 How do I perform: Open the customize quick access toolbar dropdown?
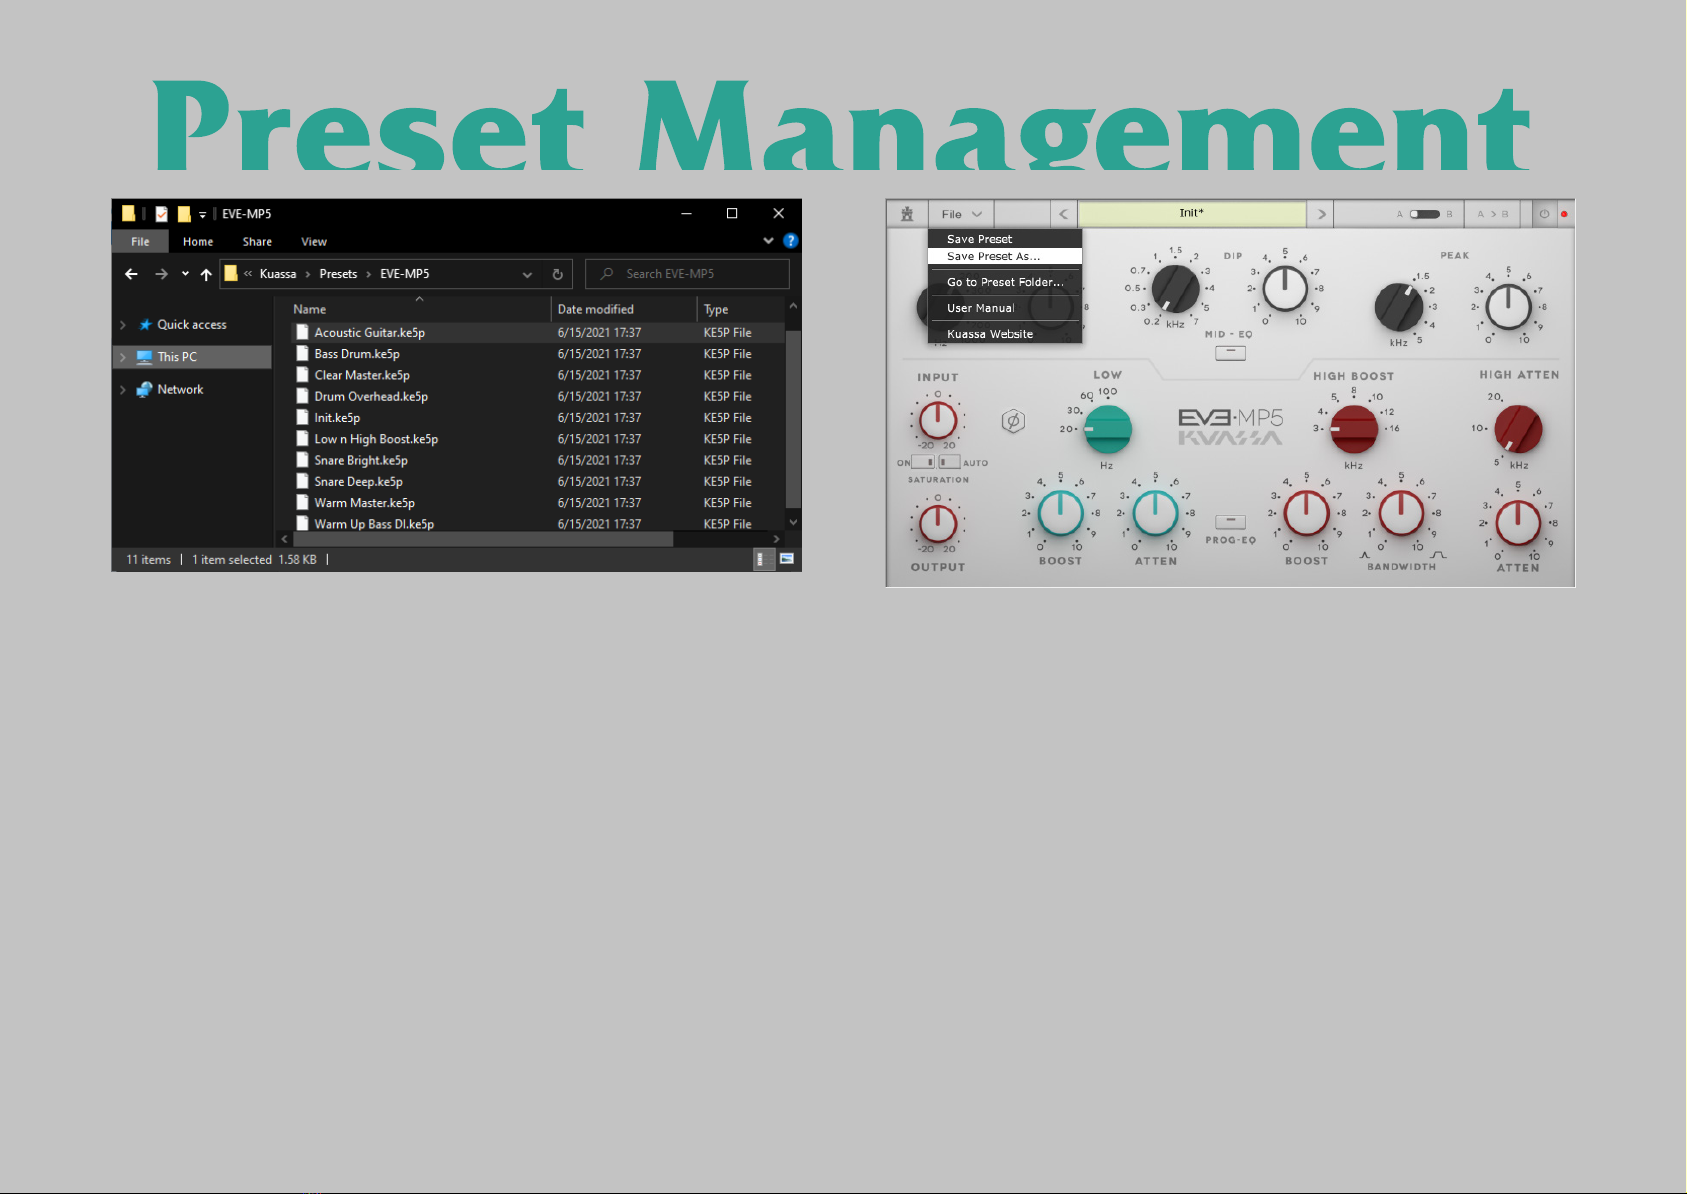(202, 214)
